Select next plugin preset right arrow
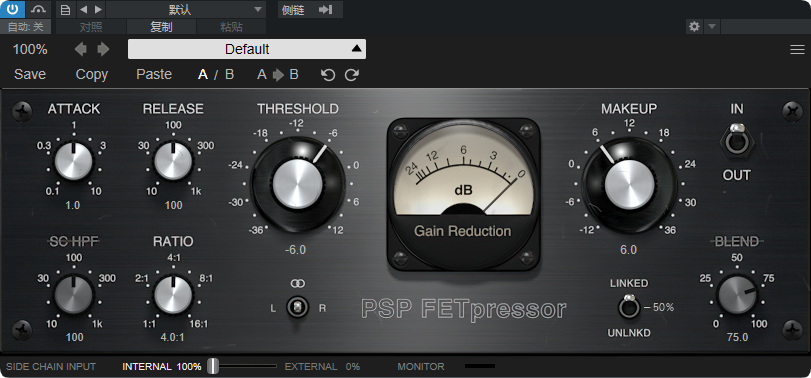This screenshot has height=378, width=811. click(103, 49)
